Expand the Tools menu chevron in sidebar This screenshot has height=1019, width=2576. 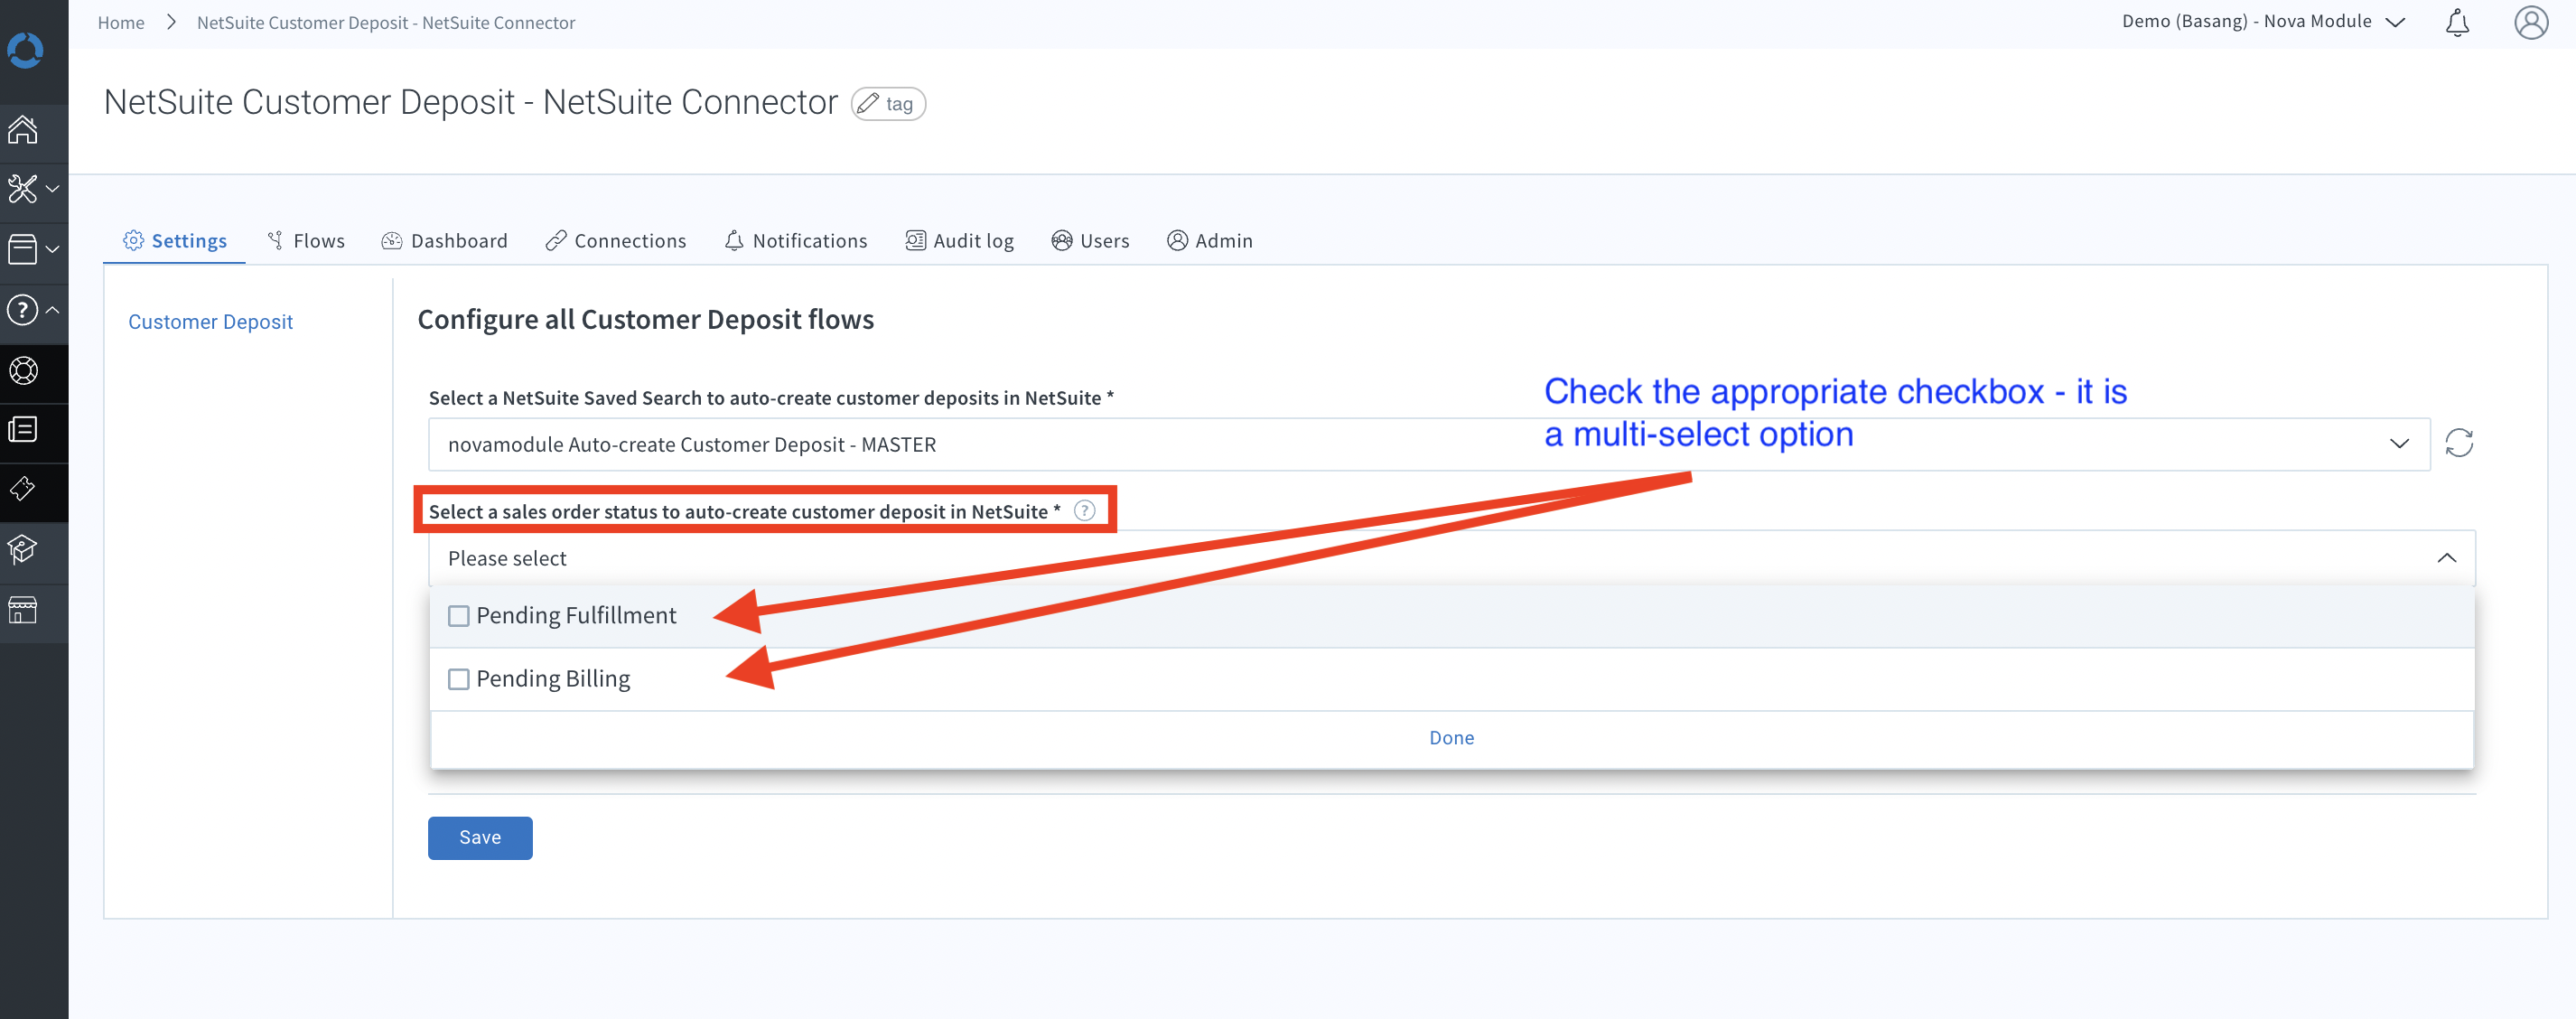(53, 189)
